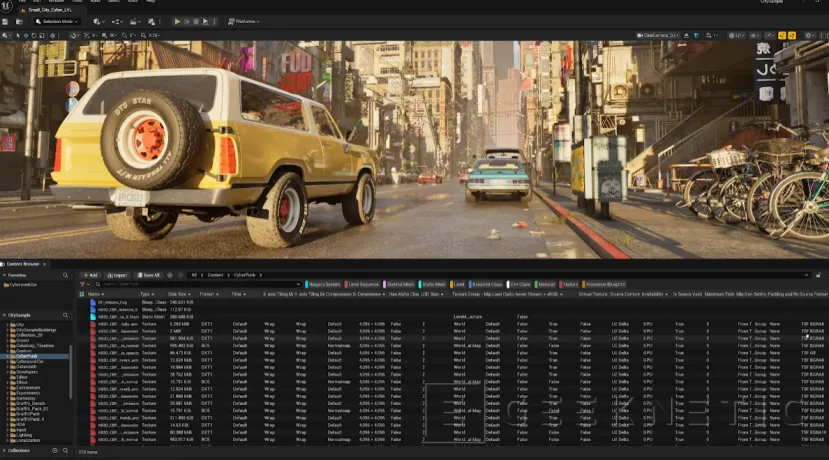
Task: Toggle the Level Sequence filter
Action: pyautogui.click(x=362, y=284)
